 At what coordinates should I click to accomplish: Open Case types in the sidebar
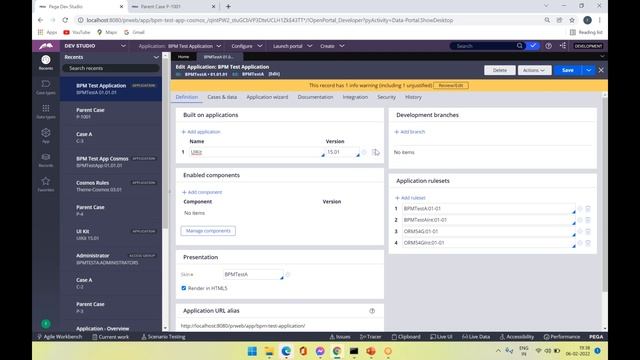point(46,87)
